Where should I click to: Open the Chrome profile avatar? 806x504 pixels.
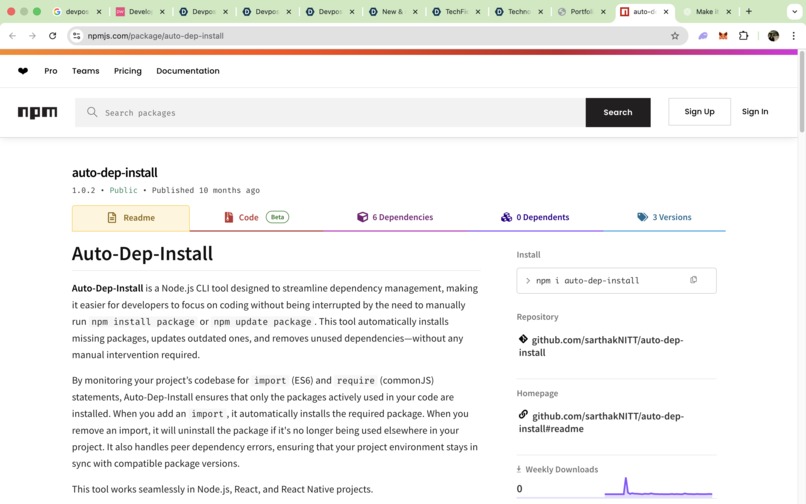tap(773, 35)
